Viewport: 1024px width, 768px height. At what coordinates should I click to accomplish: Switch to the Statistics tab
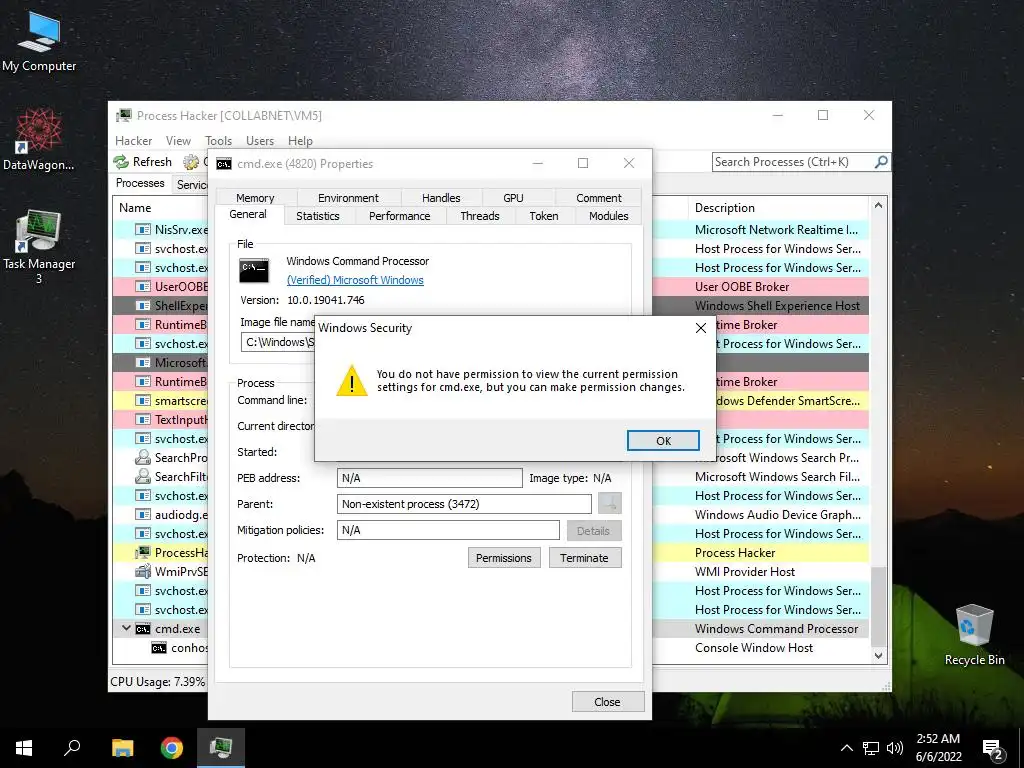tap(318, 216)
